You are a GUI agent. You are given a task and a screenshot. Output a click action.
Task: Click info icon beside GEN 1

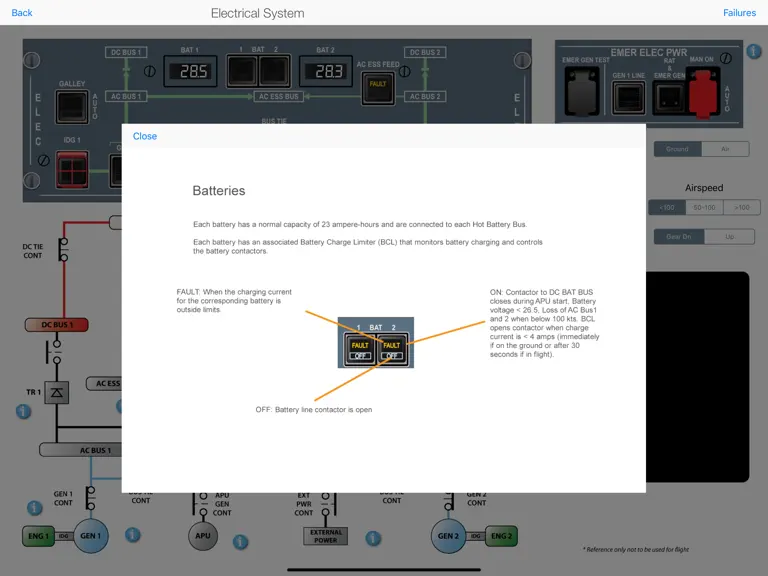(x=133, y=534)
